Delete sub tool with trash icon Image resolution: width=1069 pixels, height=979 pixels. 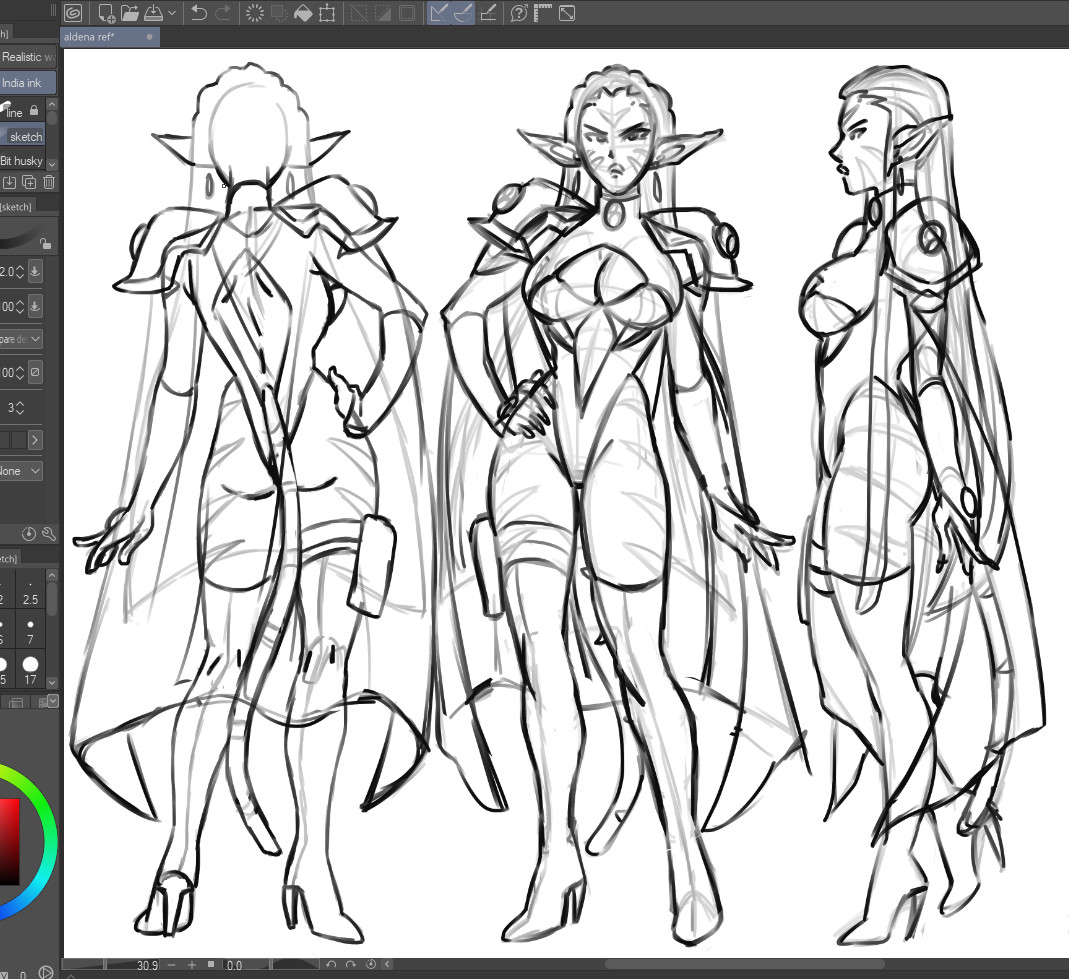49,182
